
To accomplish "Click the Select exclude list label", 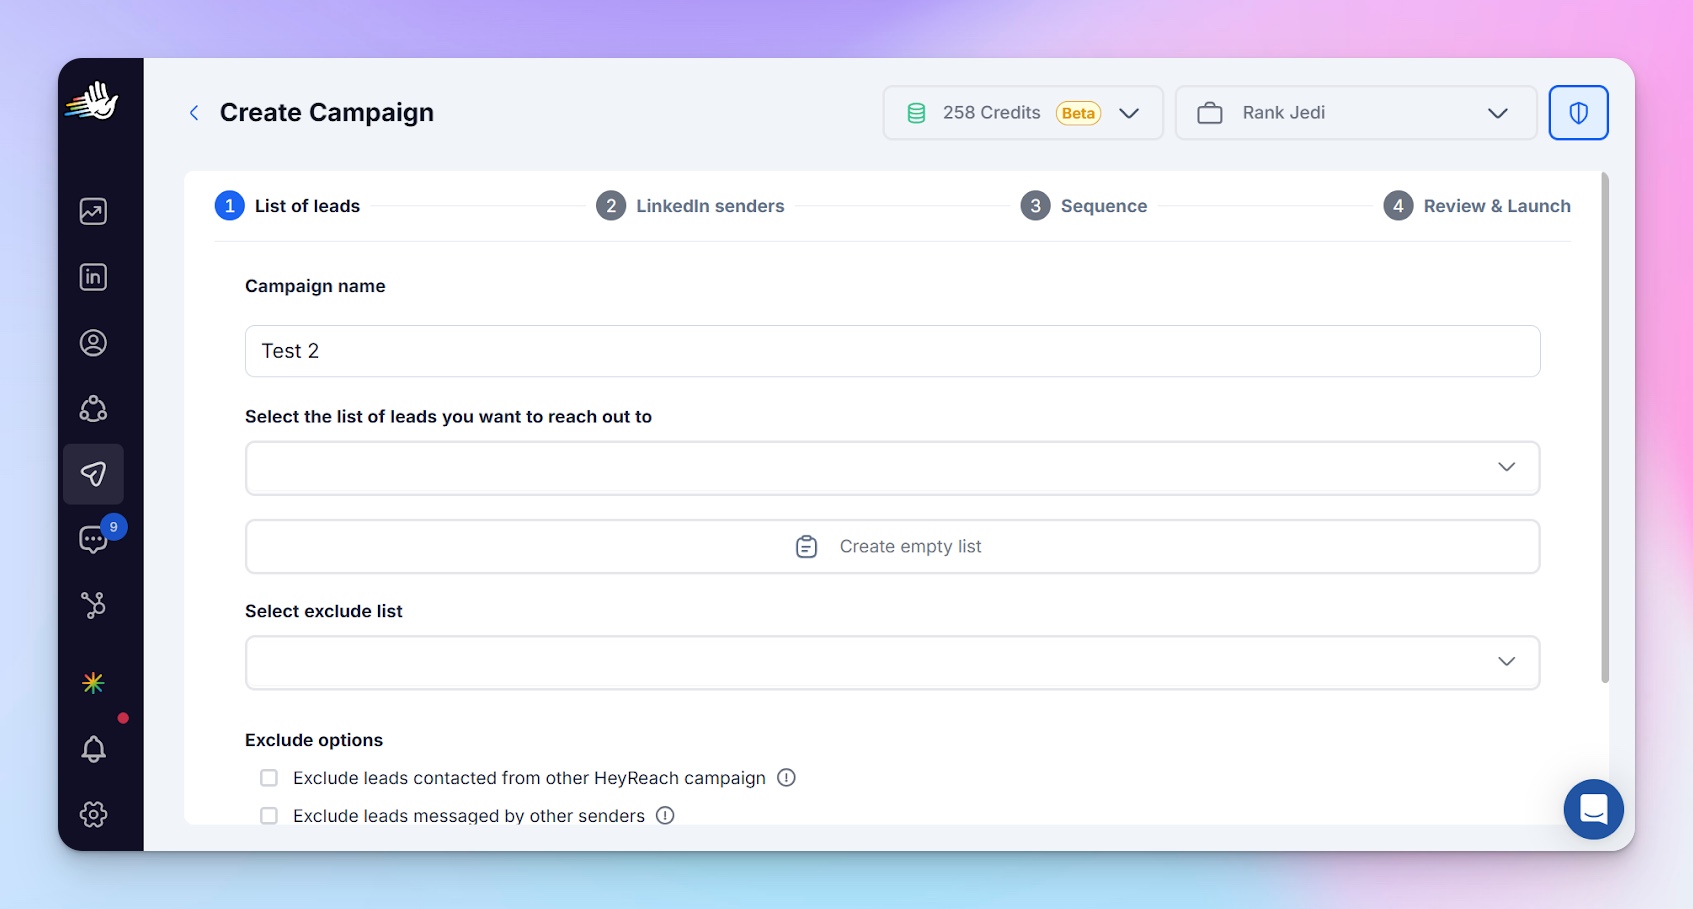I will (x=324, y=611).
